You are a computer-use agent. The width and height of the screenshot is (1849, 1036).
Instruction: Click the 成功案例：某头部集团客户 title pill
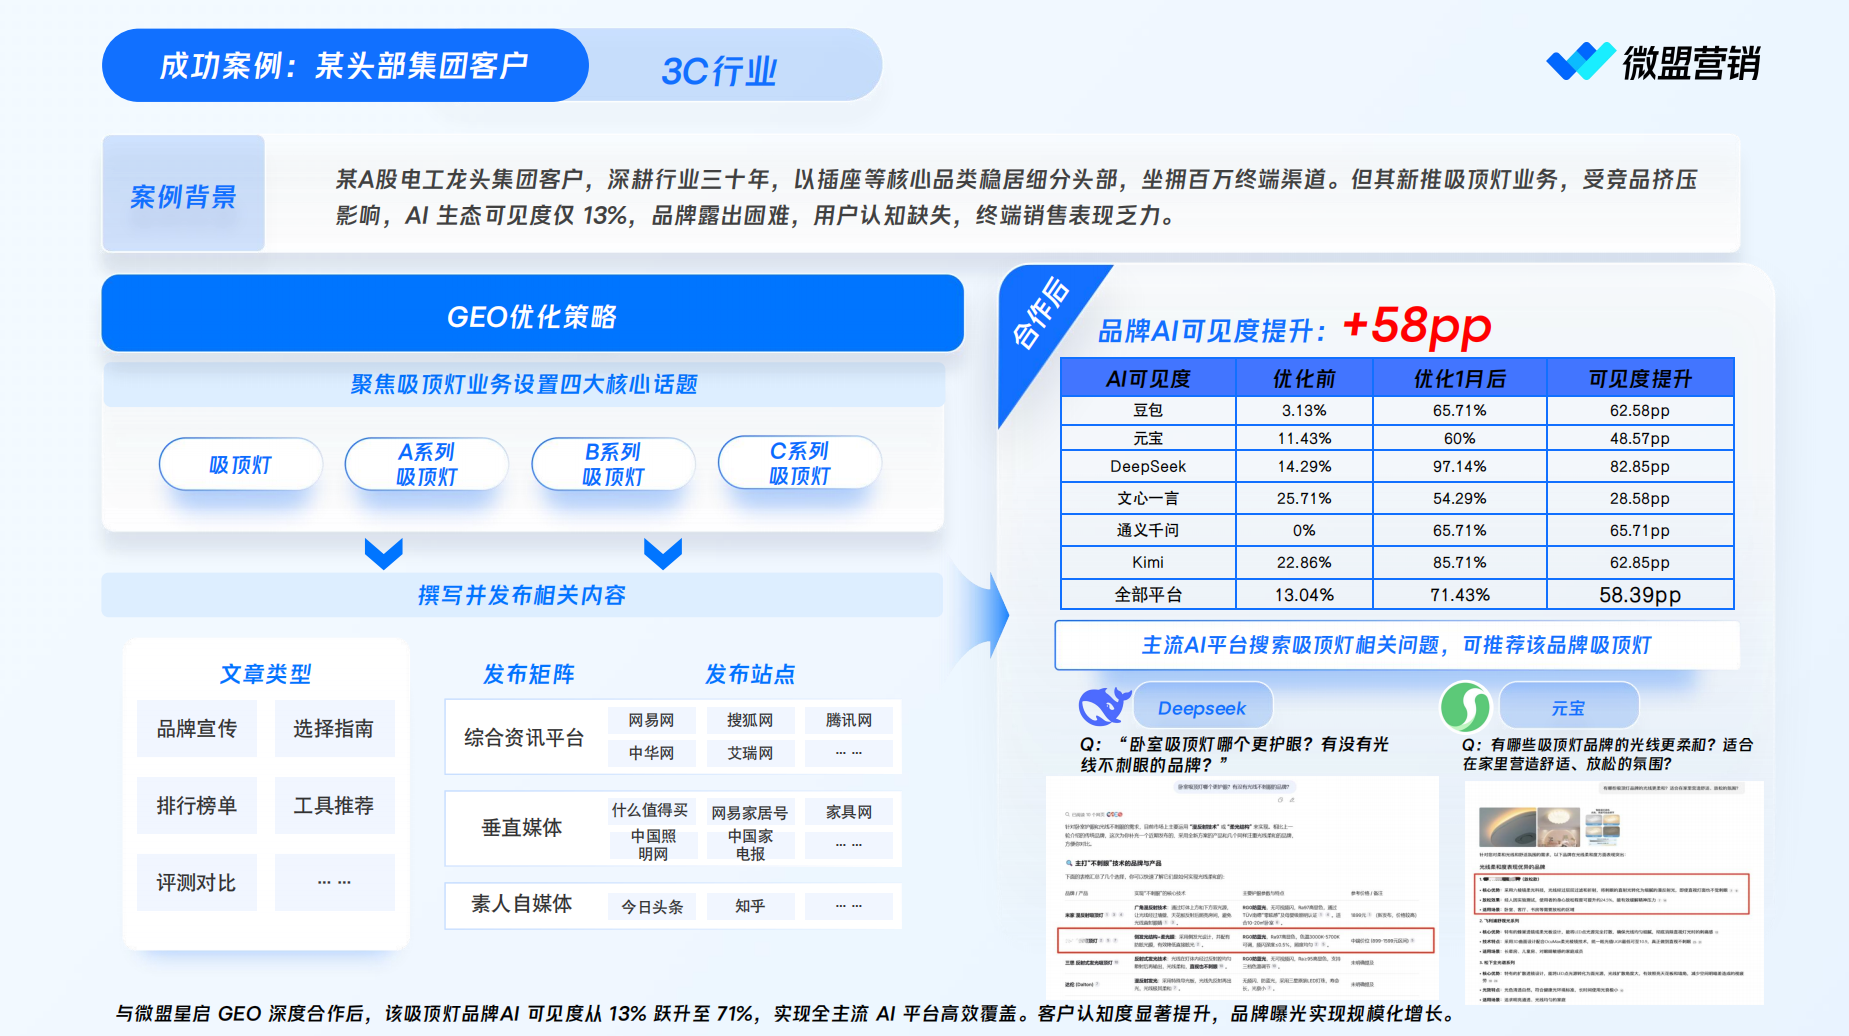[x=345, y=65]
